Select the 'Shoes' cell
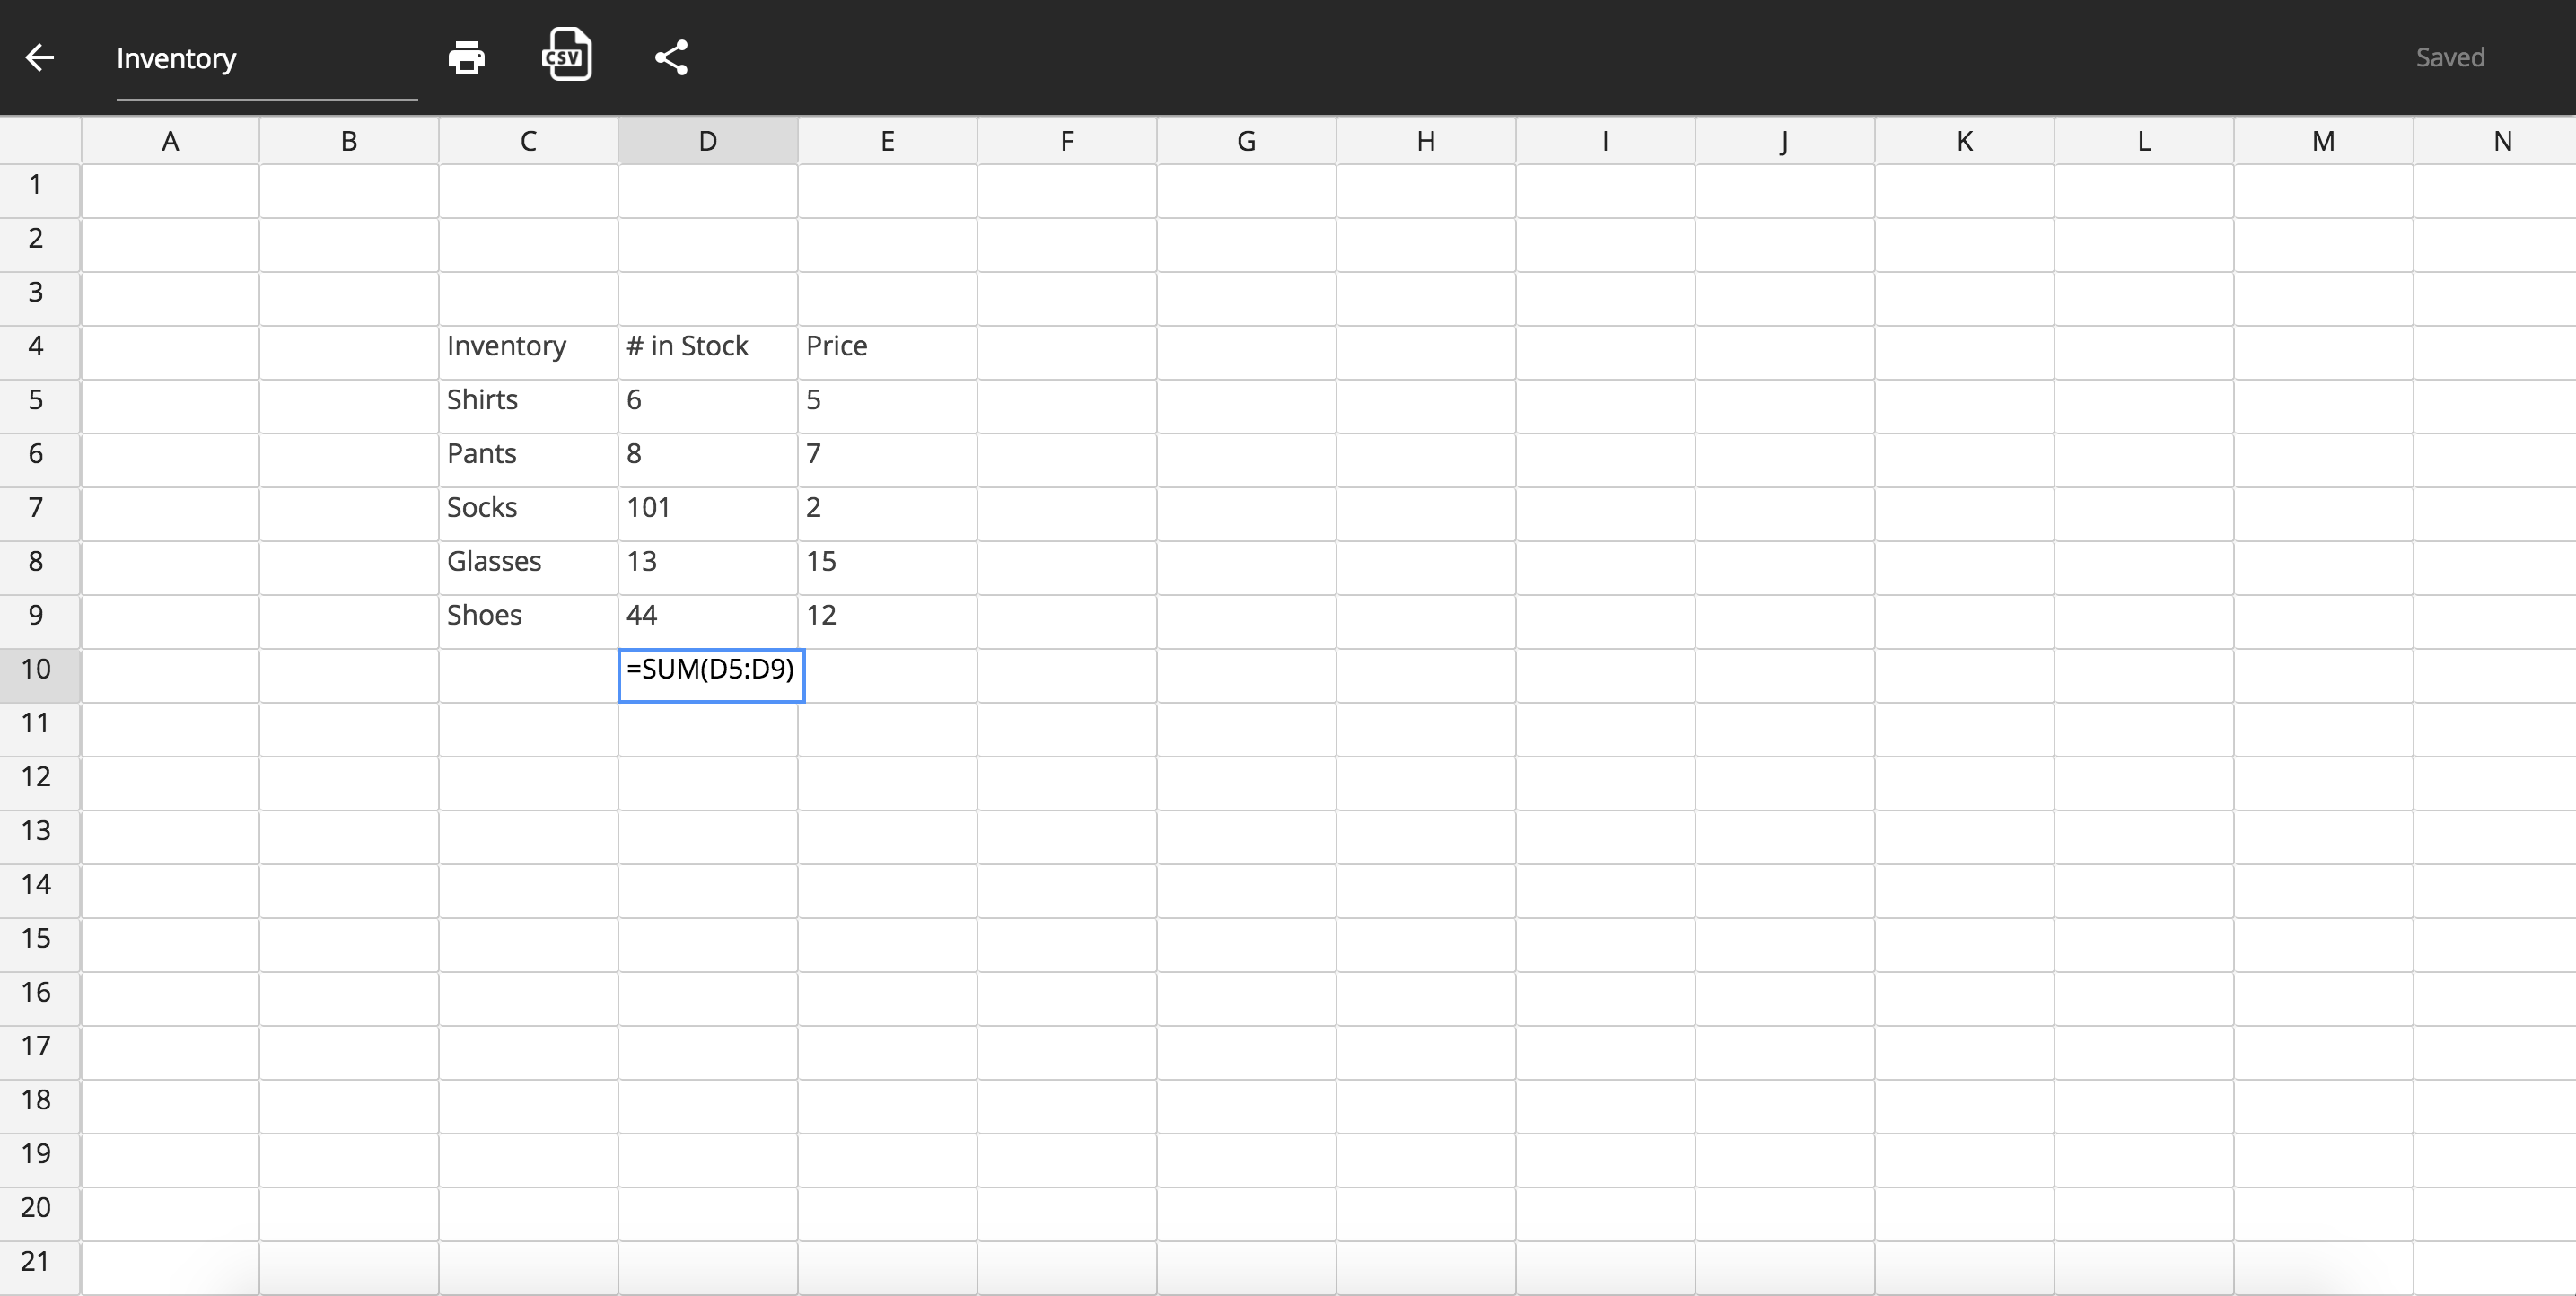Screen dimensions: 2576x1296 pyautogui.click(x=528, y=621)
